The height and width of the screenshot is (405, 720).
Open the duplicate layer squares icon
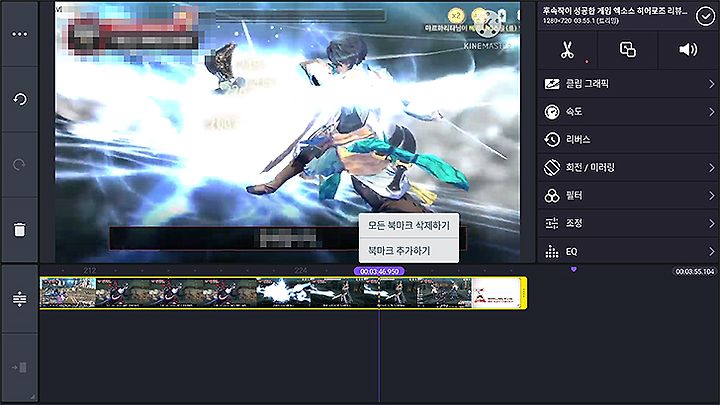[x=628, y=49]
